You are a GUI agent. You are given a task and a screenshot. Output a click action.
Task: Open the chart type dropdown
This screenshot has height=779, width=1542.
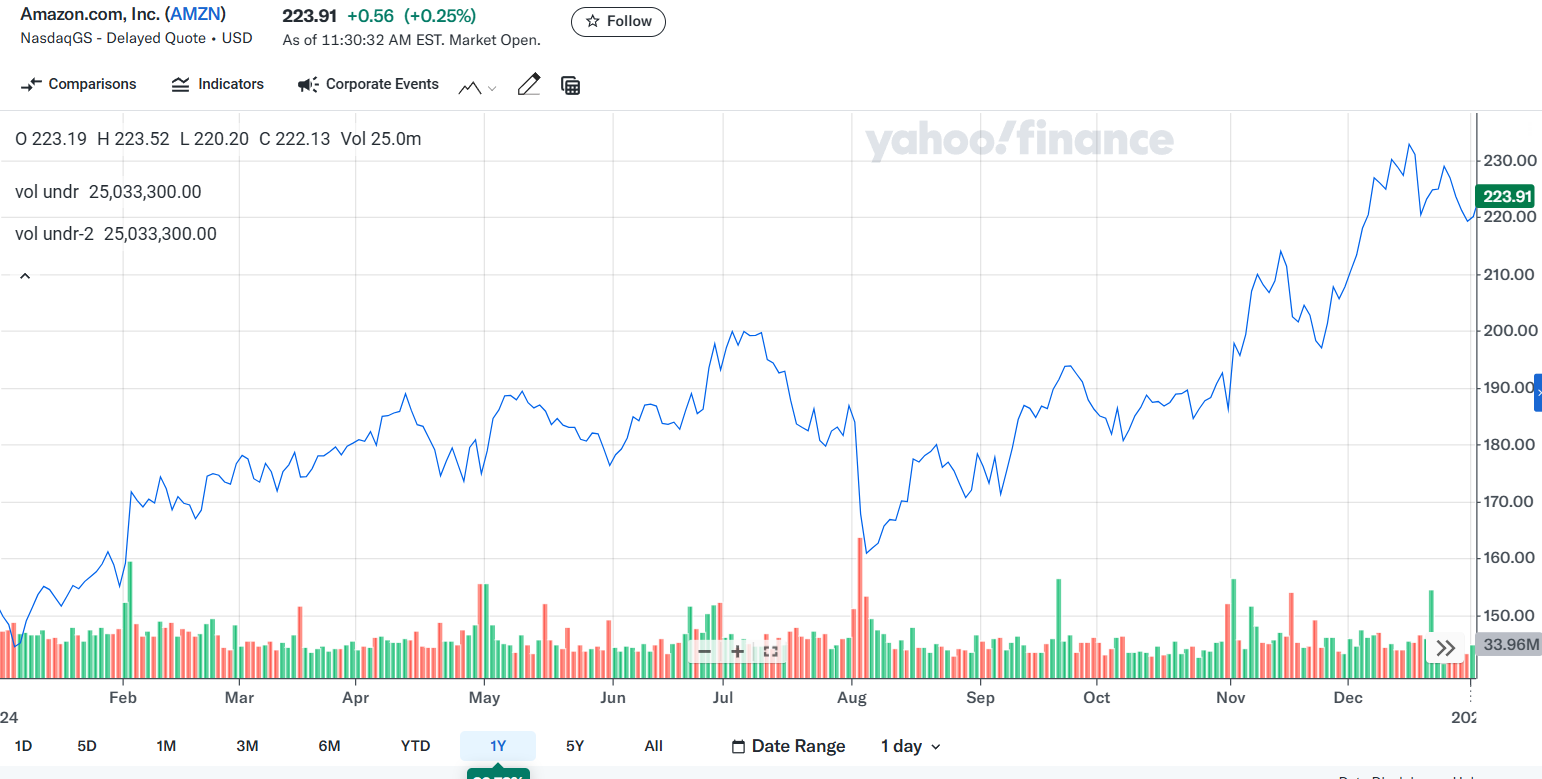pyautogui.click(x=477, y=87)
